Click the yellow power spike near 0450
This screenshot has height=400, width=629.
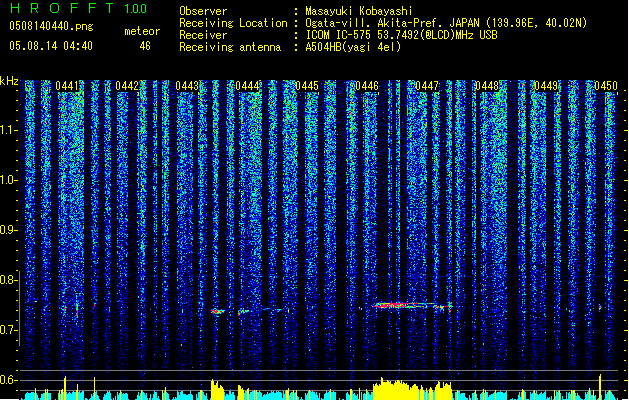click(600, 386)
